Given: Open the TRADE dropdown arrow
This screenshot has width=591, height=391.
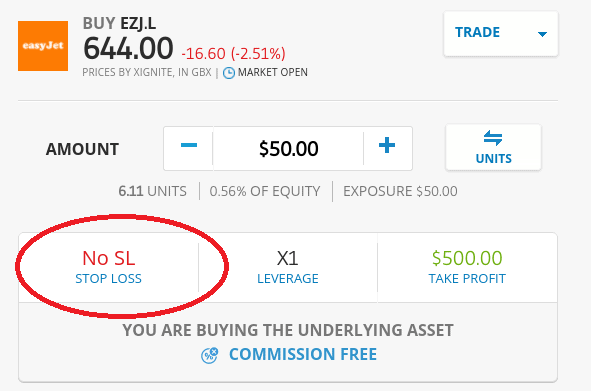Looking at the screenshot, I should click(x=542, y=34).
